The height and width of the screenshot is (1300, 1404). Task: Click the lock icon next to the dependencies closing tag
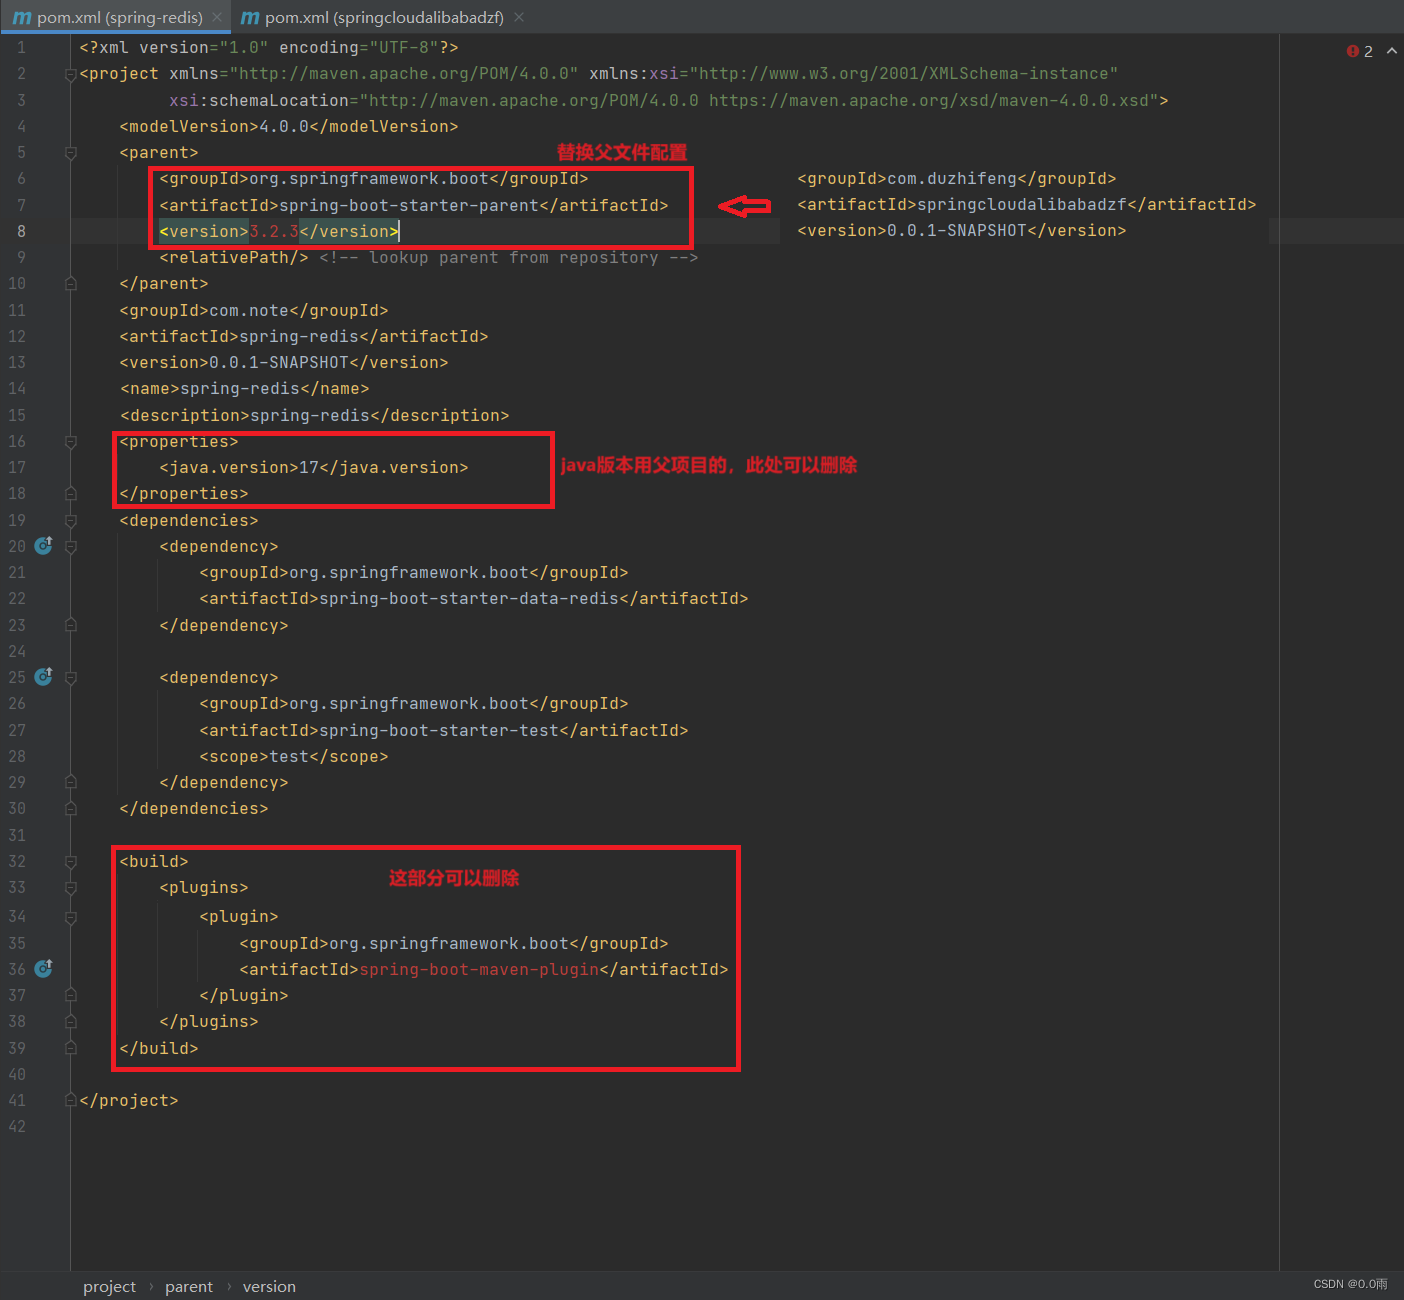70,808
